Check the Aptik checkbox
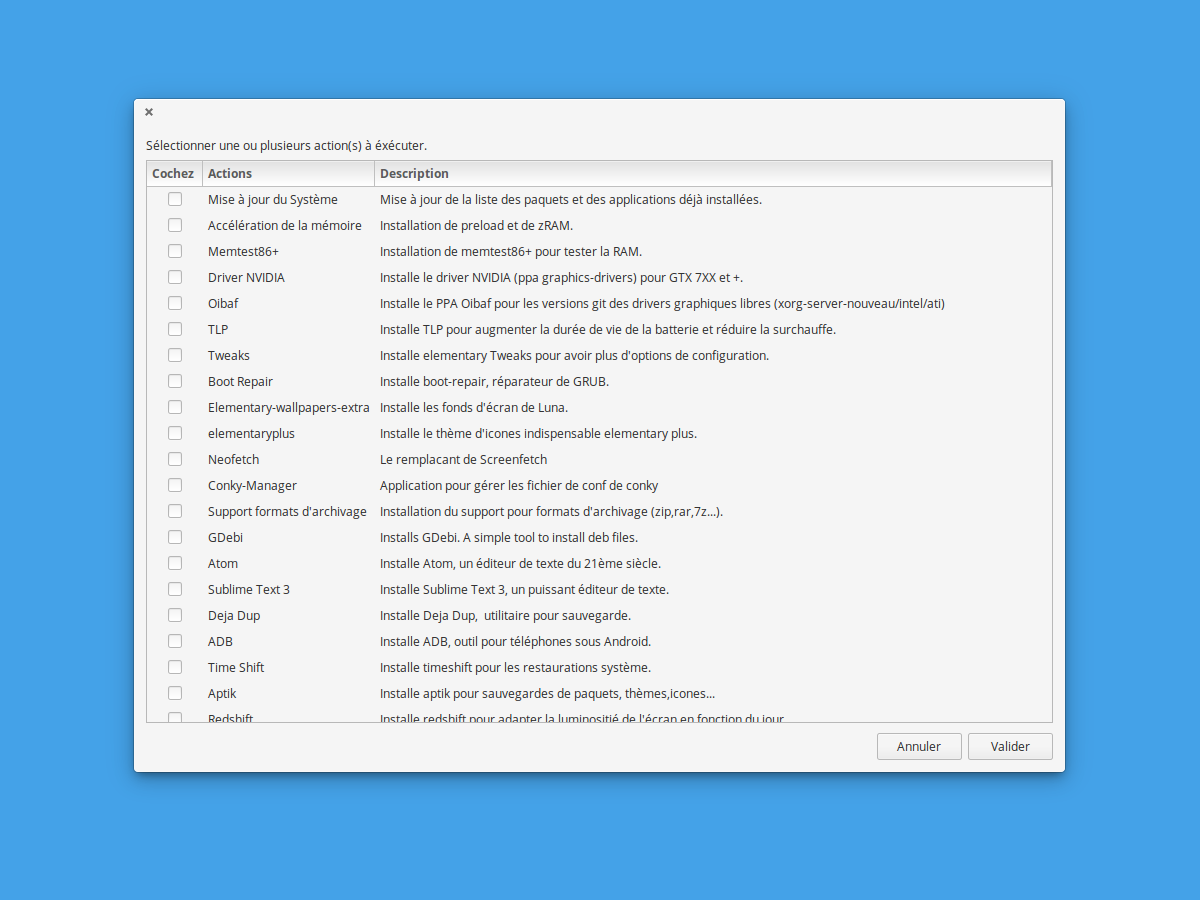 175,693
